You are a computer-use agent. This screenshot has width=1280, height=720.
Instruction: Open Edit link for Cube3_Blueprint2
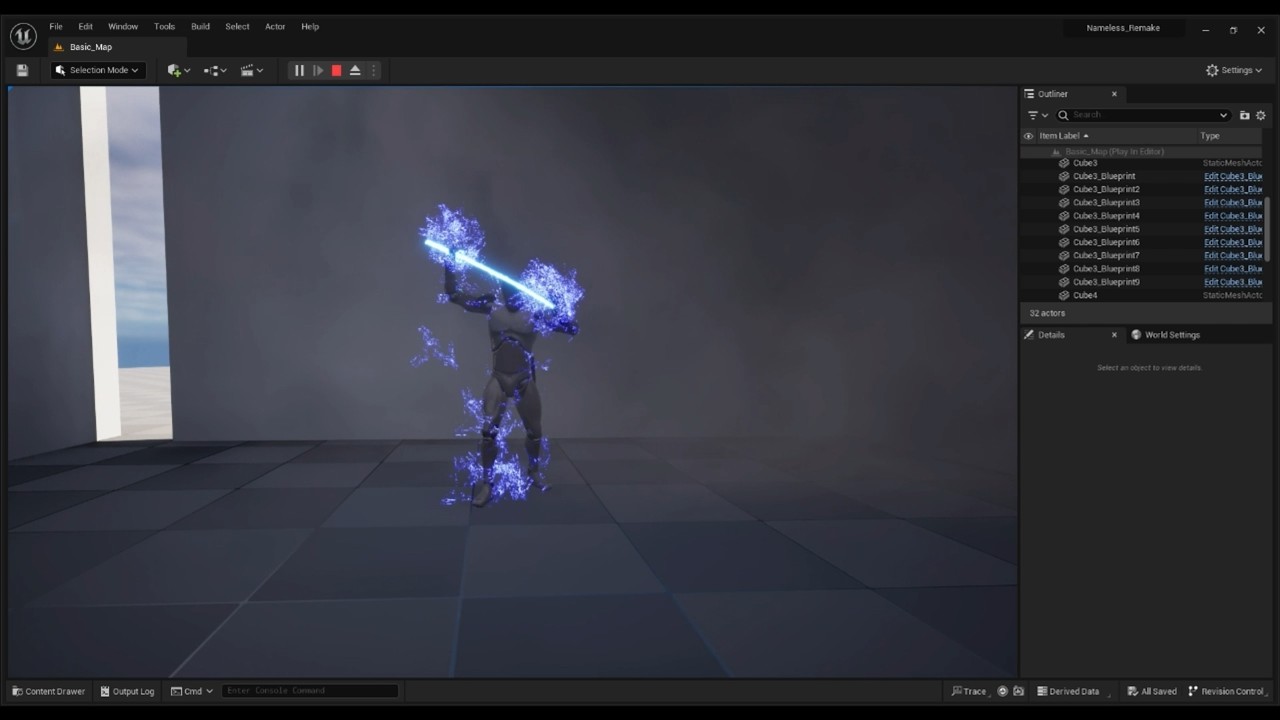click(x=1233, y=189)
